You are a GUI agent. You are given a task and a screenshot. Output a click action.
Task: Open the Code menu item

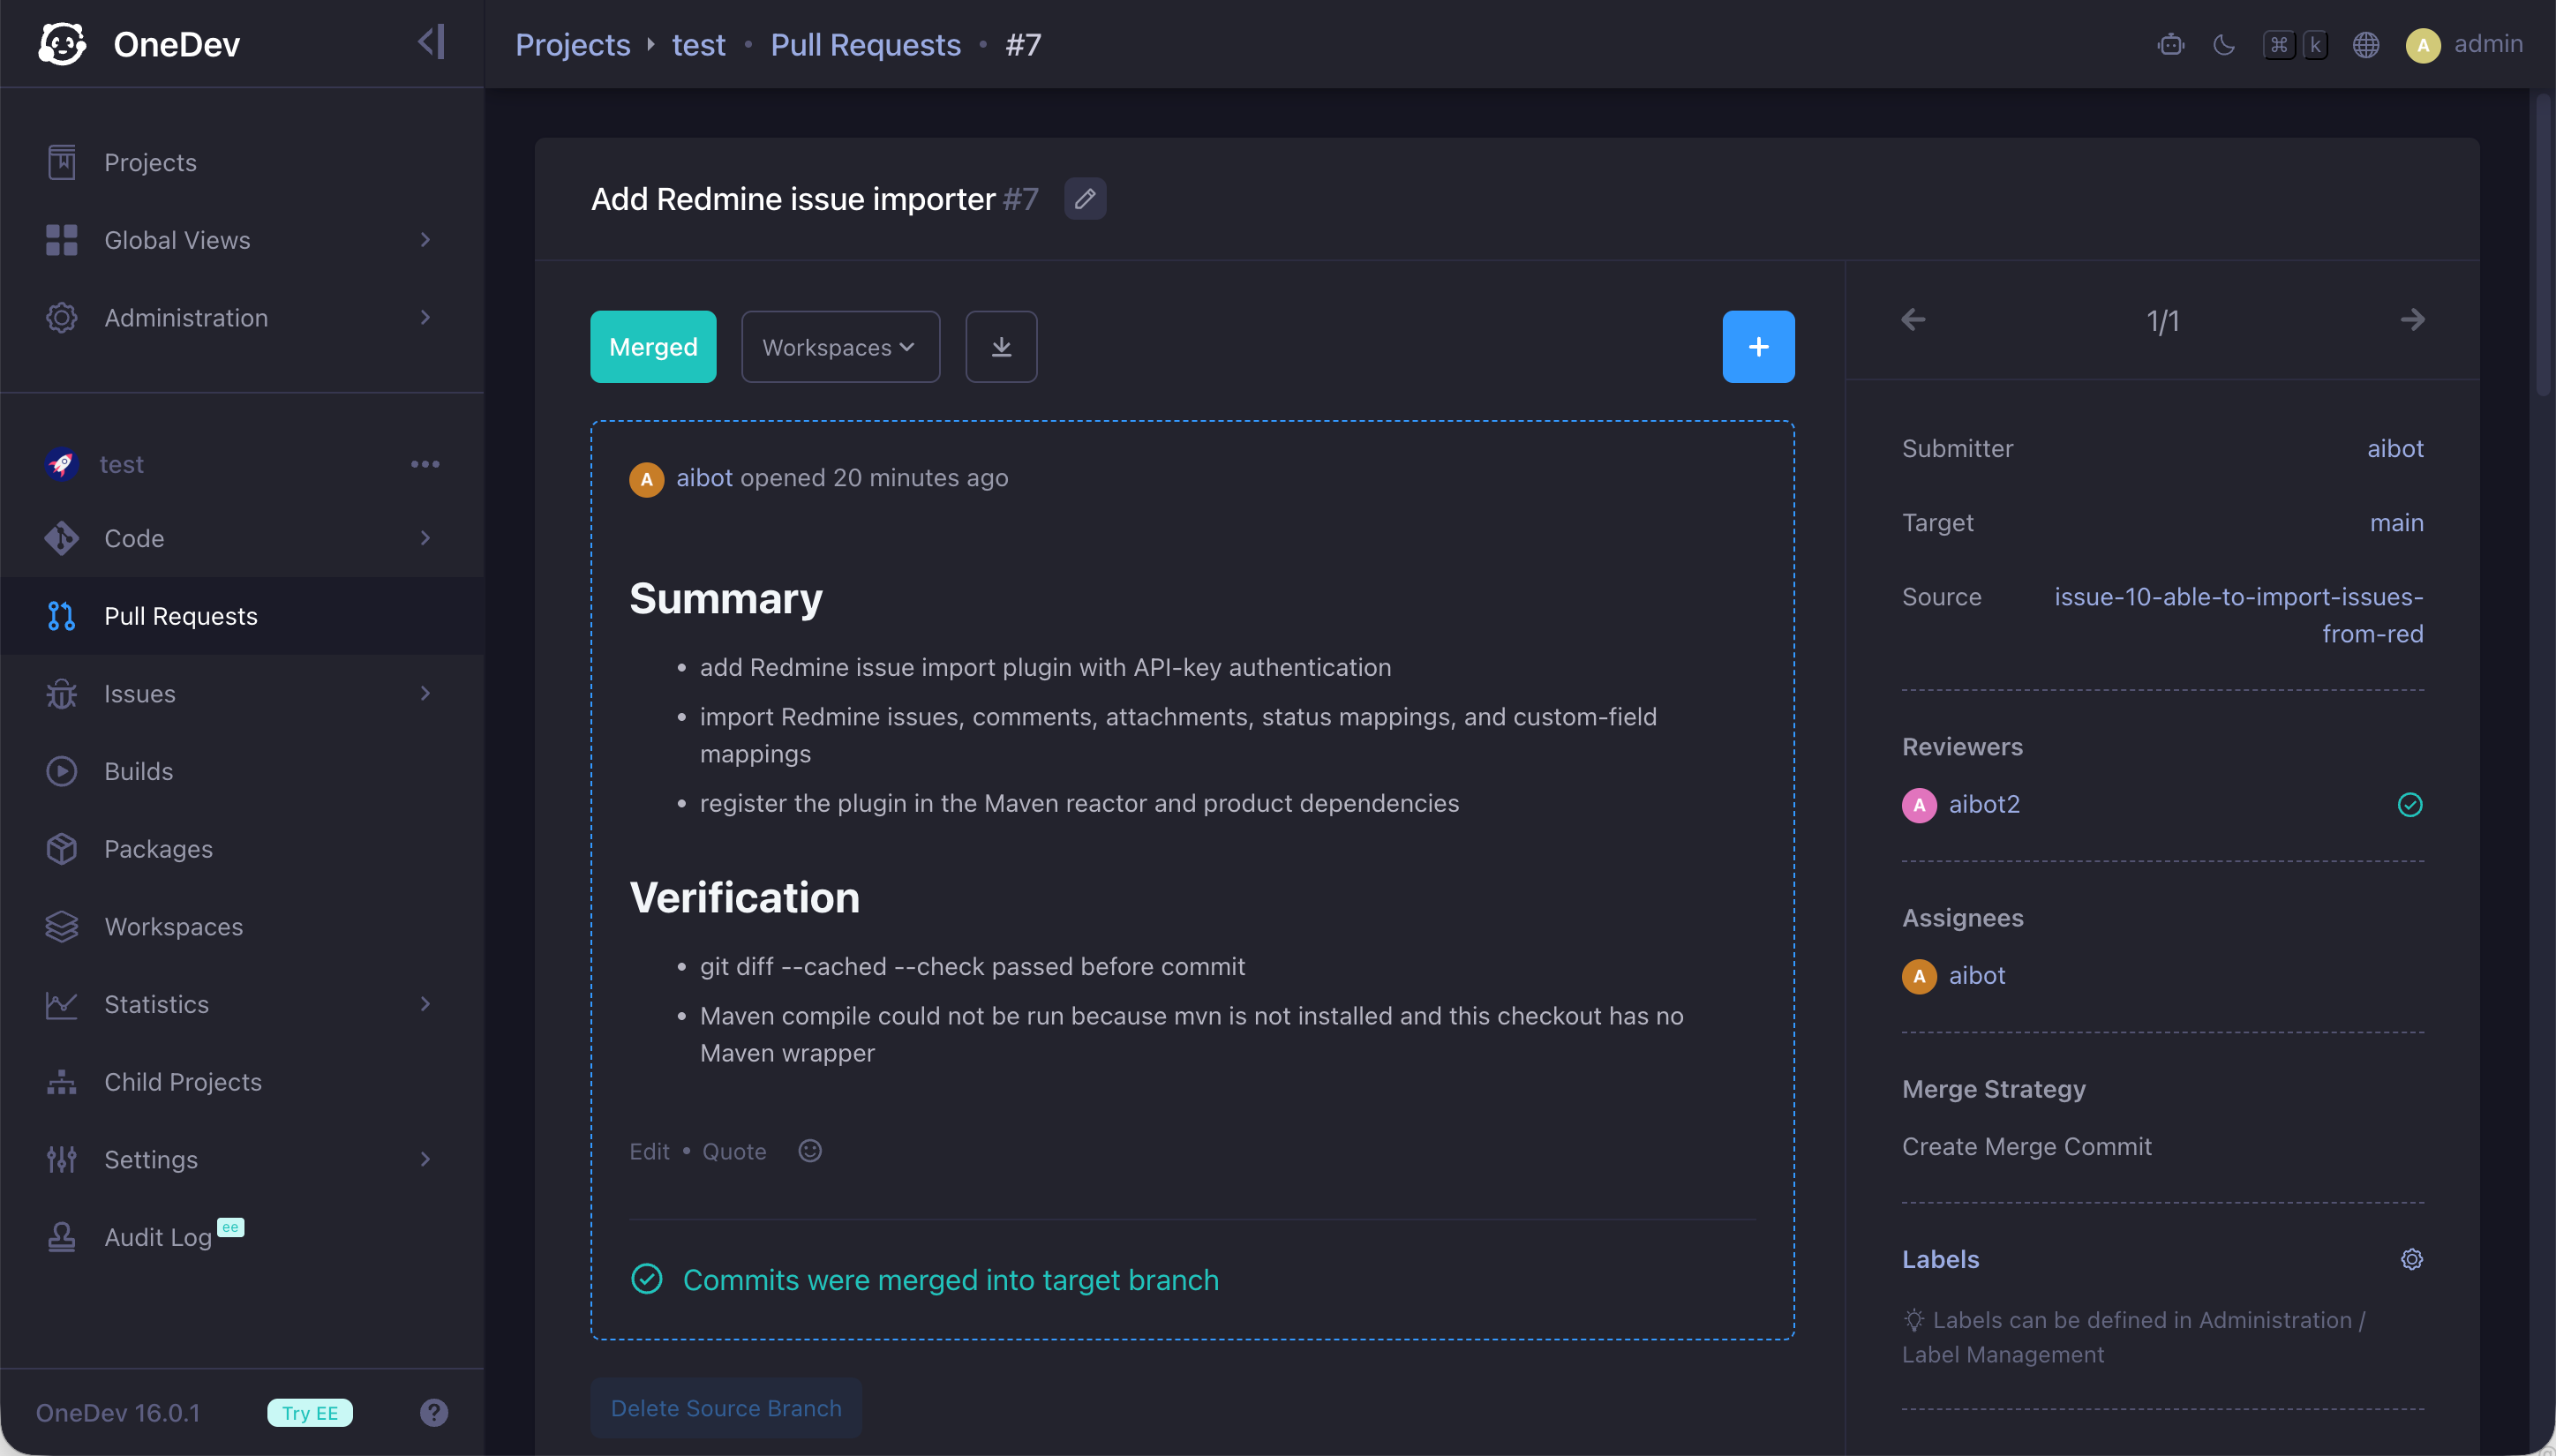point(242,538)
